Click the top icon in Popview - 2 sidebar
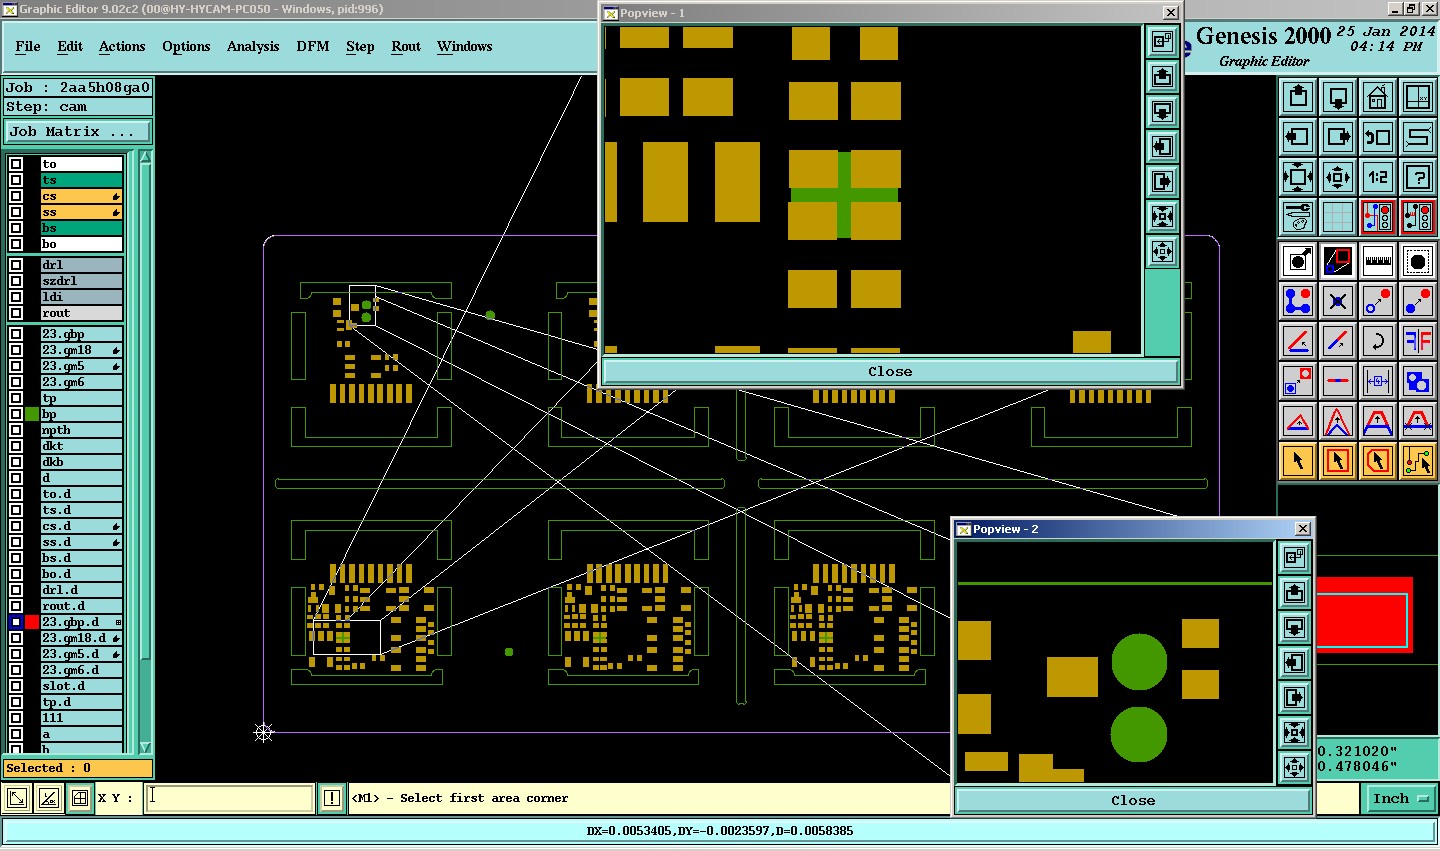The image size is (1440, 851). (1294, 557)
